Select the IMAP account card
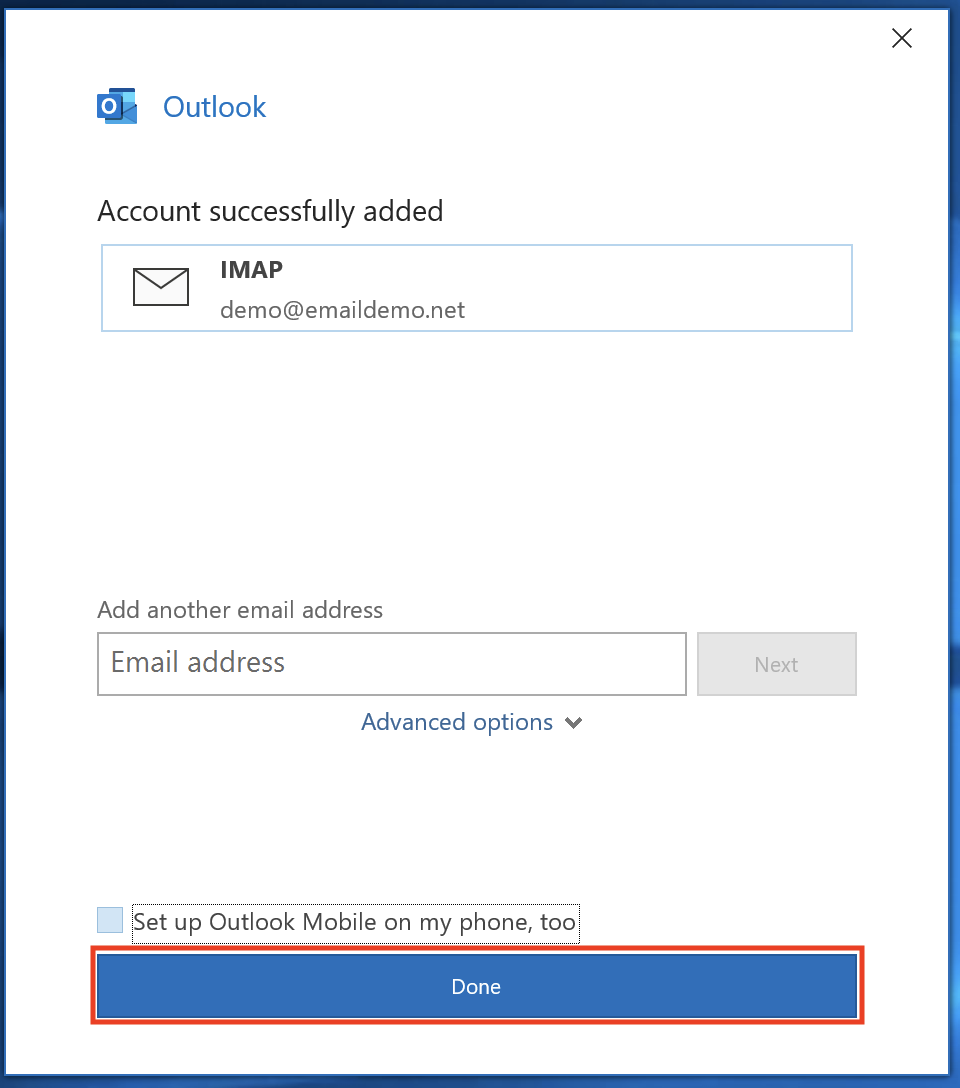The width and height of the screenshot is (960, 1088). point(477,288)
